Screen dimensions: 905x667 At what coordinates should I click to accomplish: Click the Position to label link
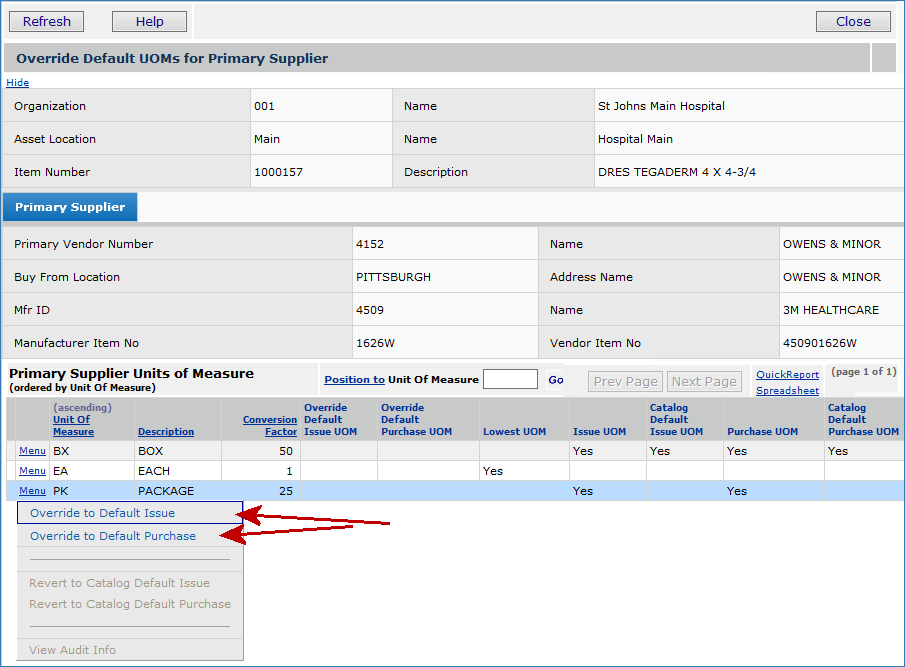point(354,380)
